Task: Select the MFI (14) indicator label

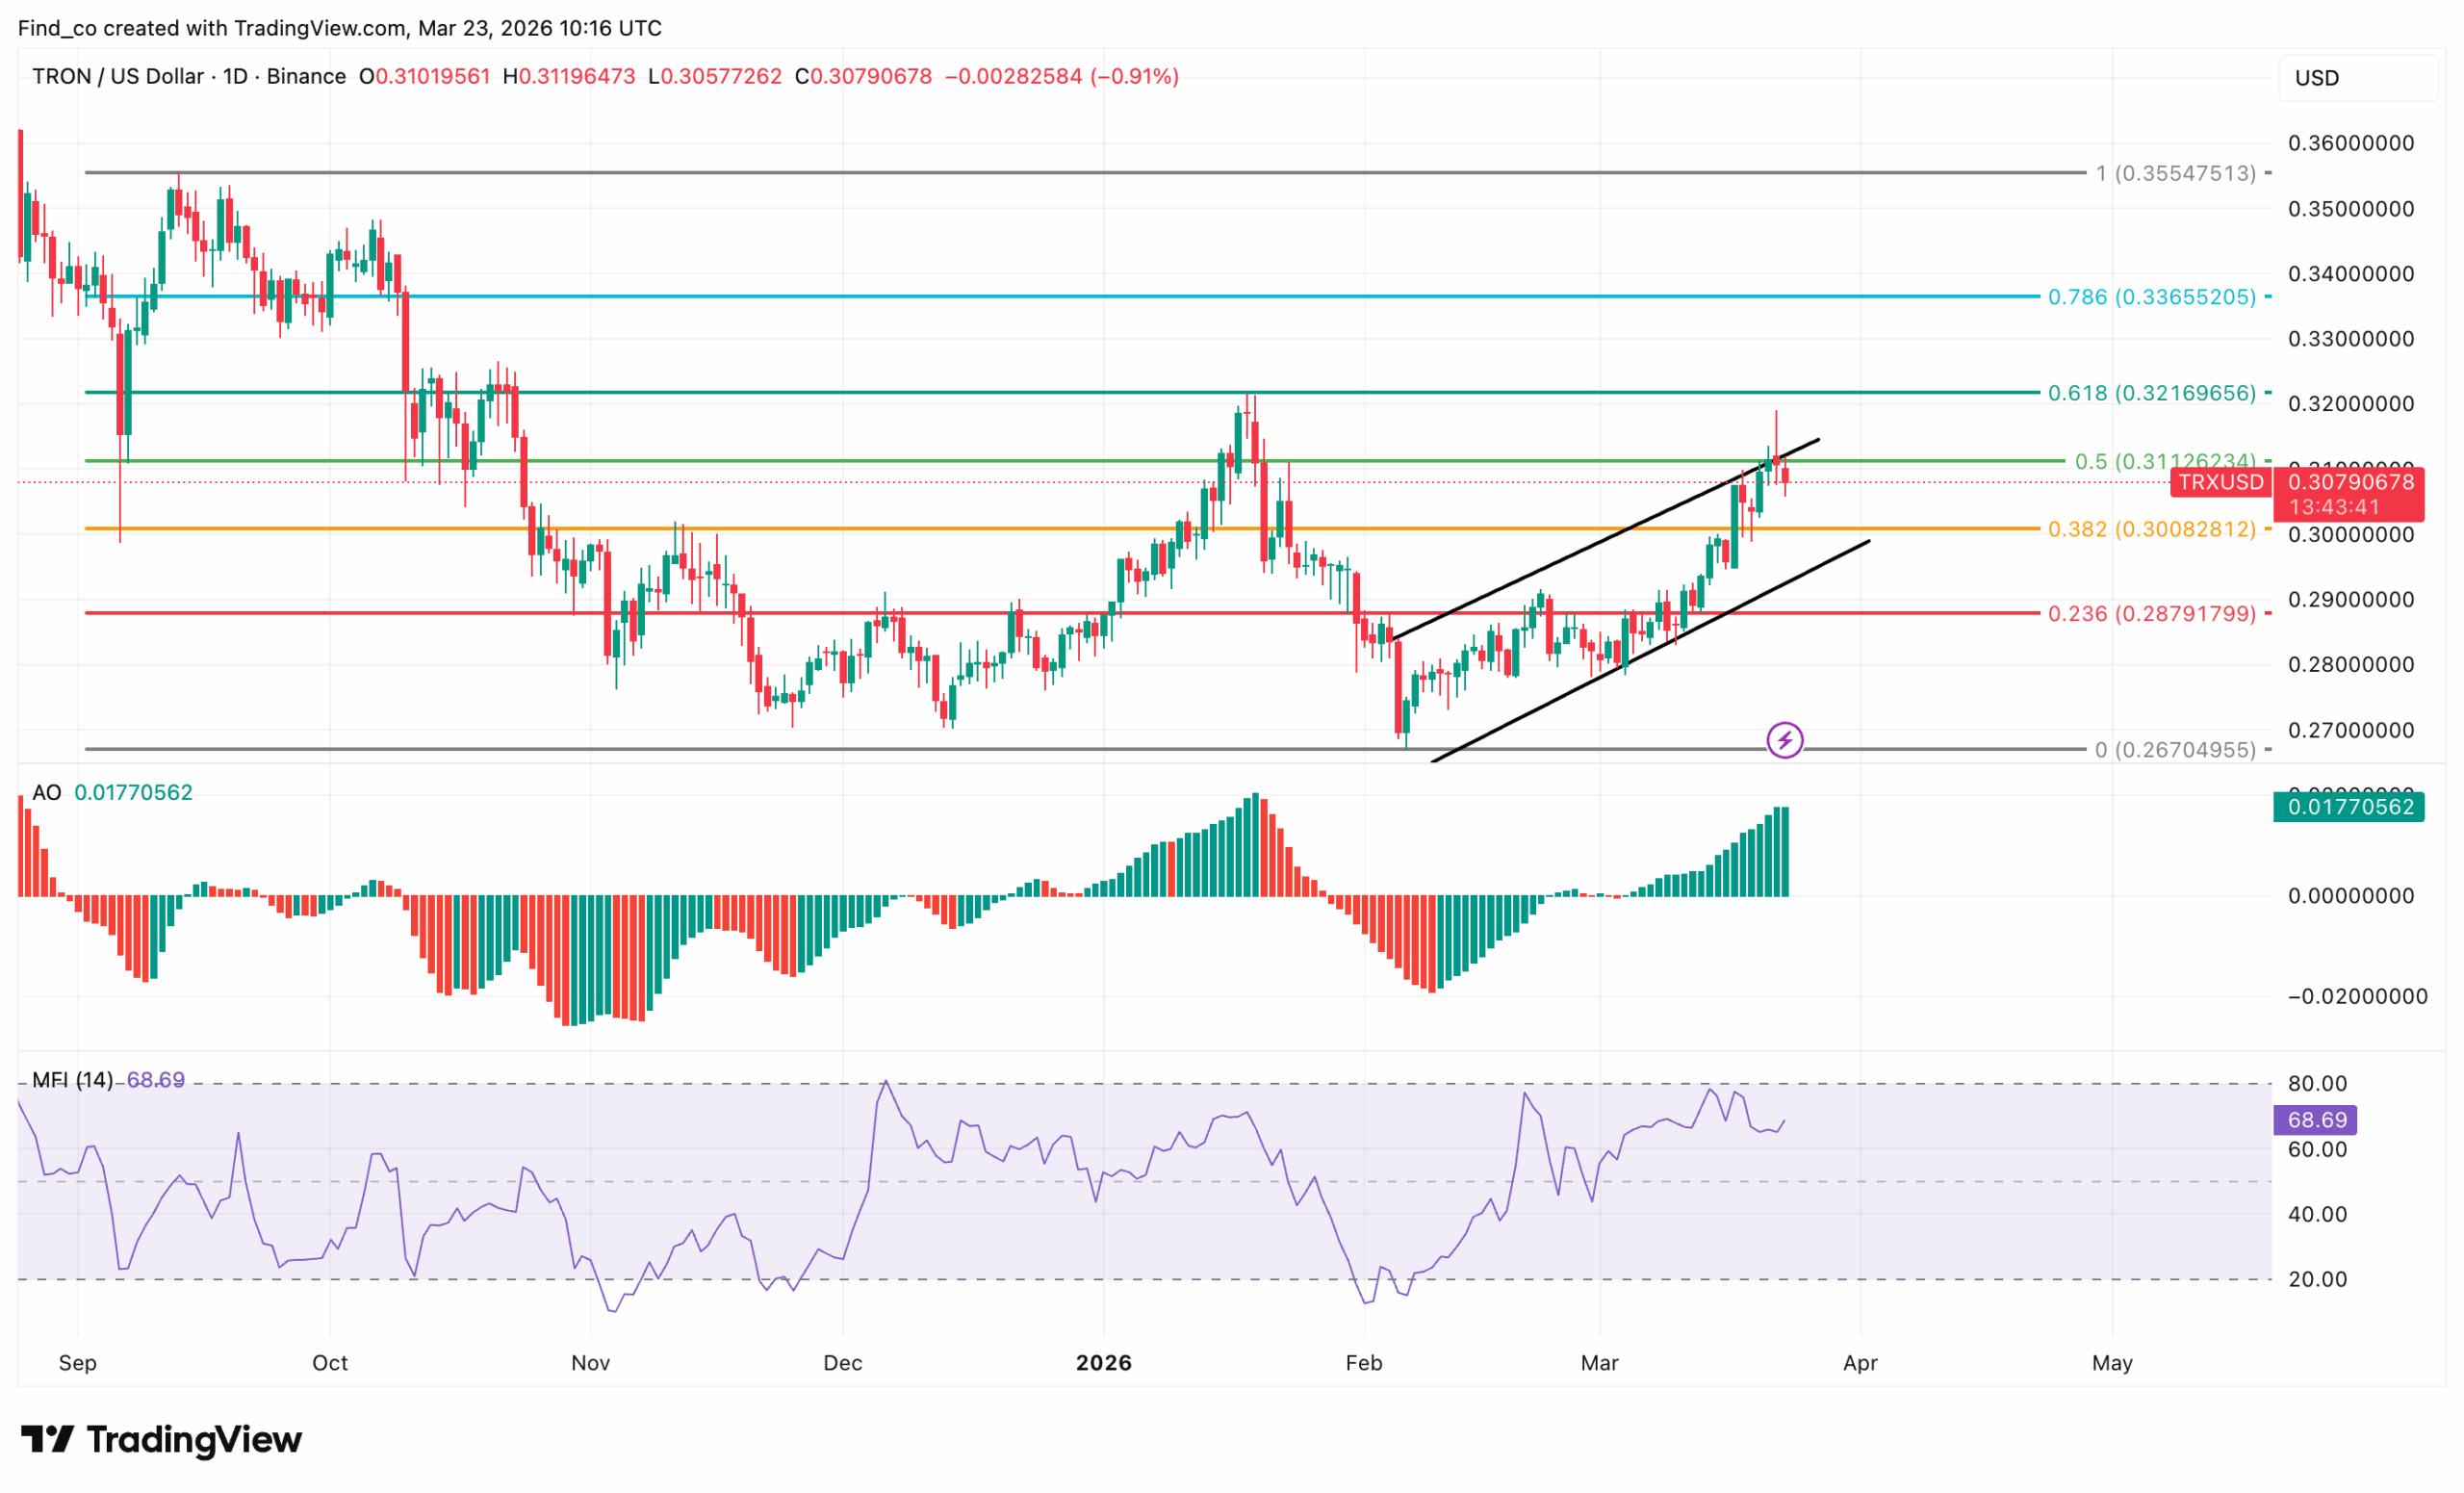Action: point(73,1079)
